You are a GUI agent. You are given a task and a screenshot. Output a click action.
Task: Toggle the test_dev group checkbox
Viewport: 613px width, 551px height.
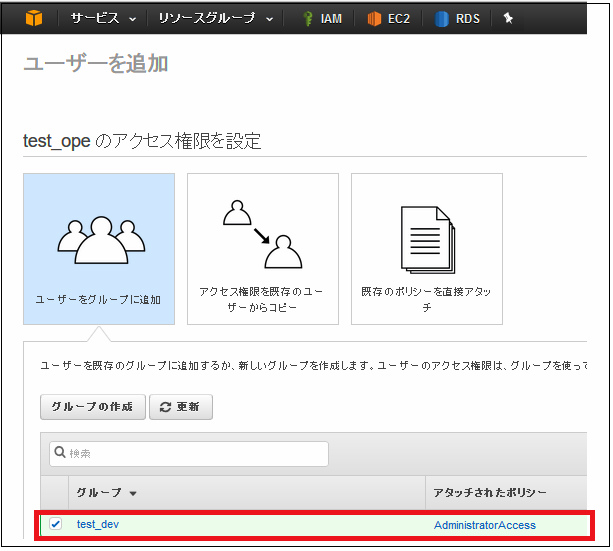(56, 524)
